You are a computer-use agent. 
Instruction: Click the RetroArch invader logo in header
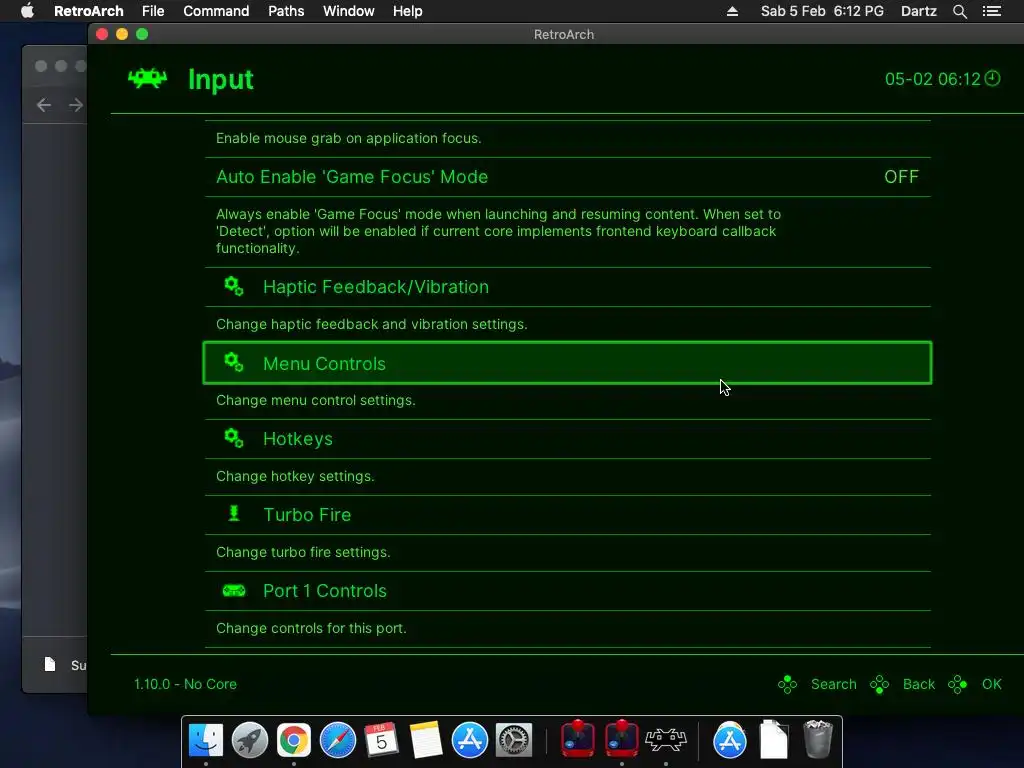[x=148, y=78]
